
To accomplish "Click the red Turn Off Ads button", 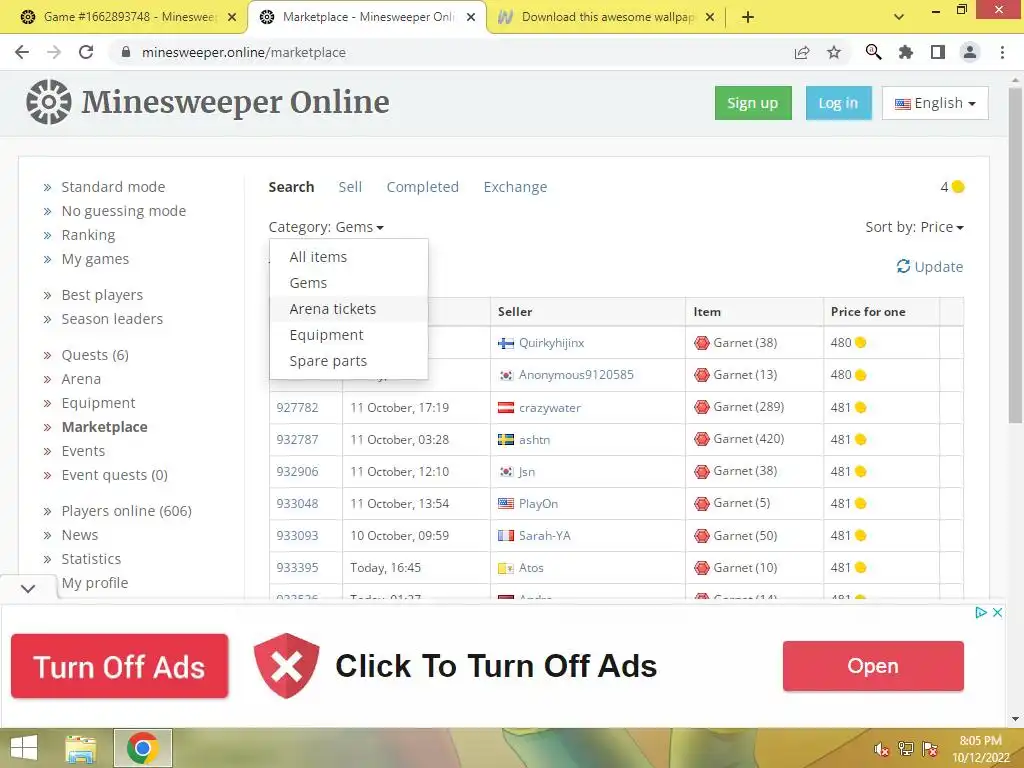I will (x=120, y=666).
